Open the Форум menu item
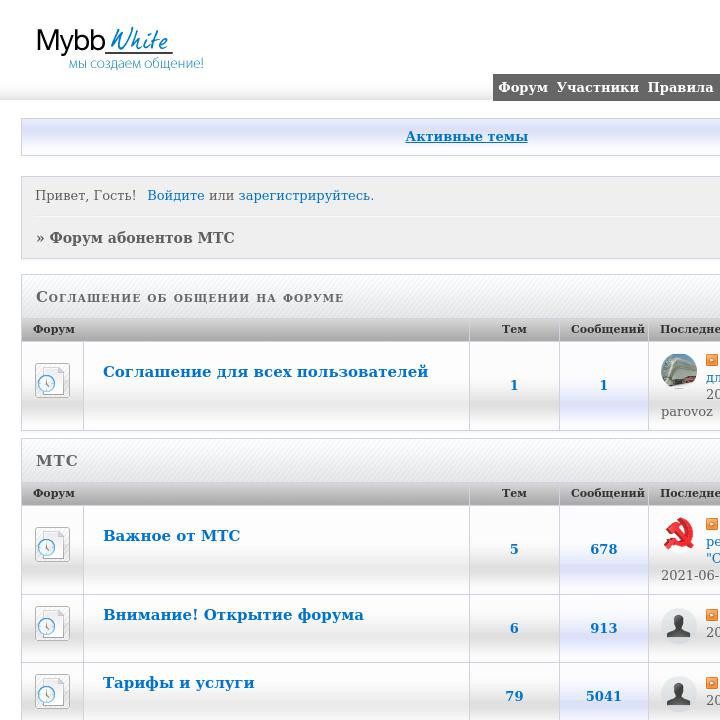The image size is (720, 720). (523, 87)
